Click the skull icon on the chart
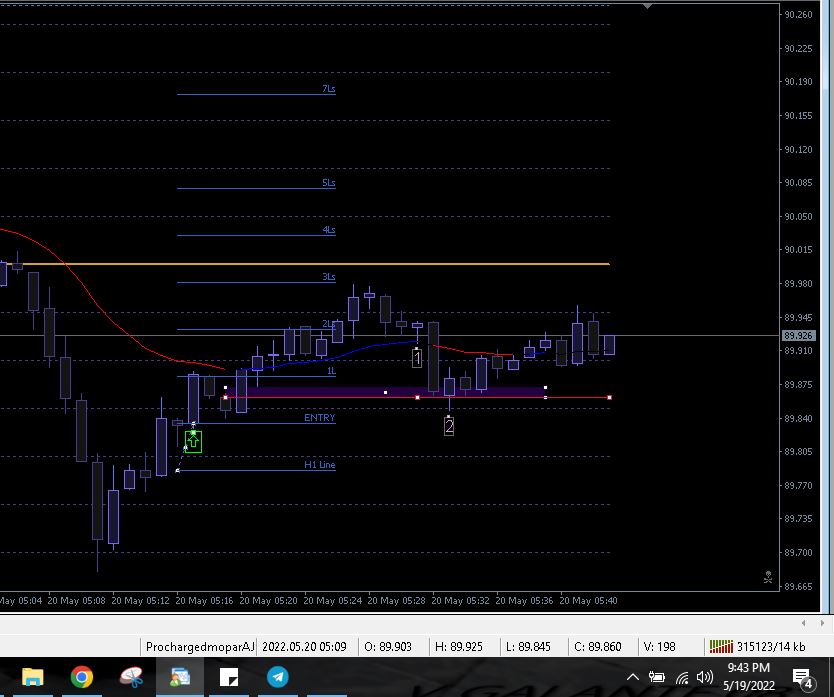The height and width of the screenshot is (697, 834). click(768, 577)
